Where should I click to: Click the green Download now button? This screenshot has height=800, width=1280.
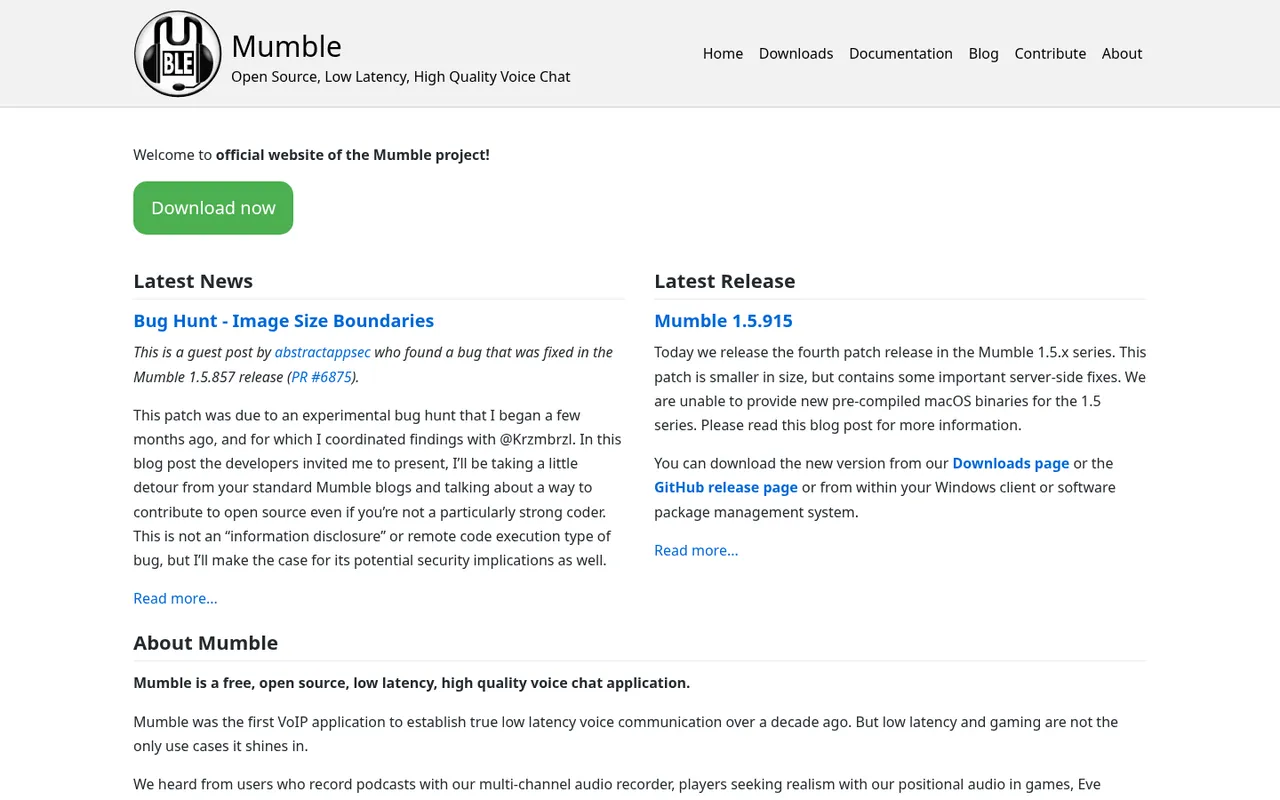tap(213, 208)
